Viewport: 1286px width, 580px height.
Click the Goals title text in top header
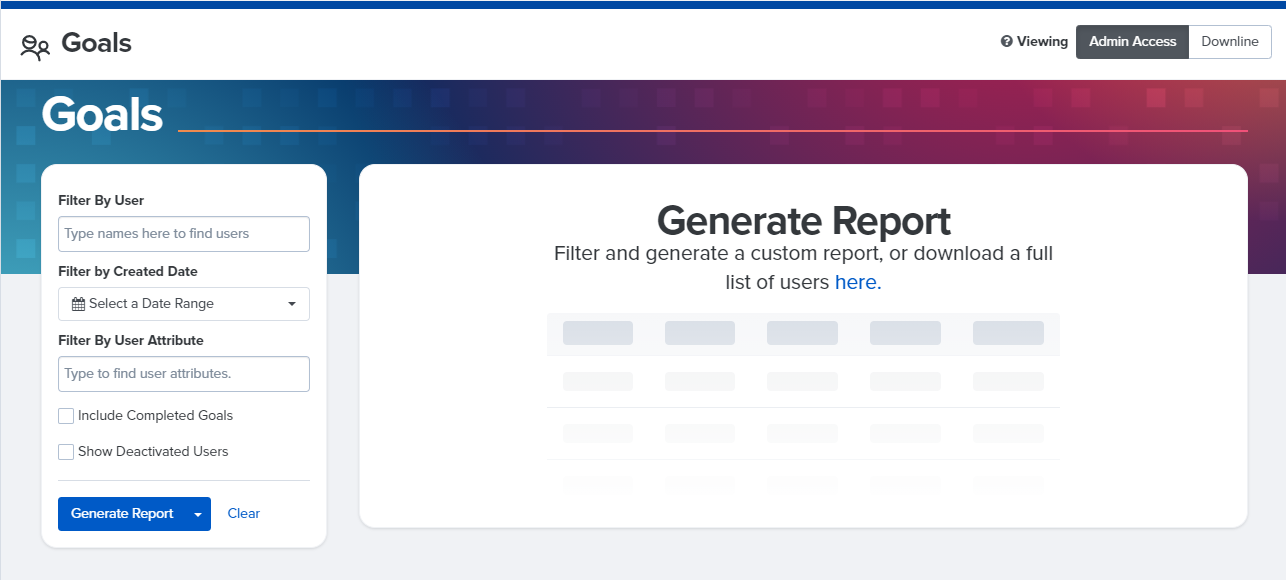click(96, 43)
